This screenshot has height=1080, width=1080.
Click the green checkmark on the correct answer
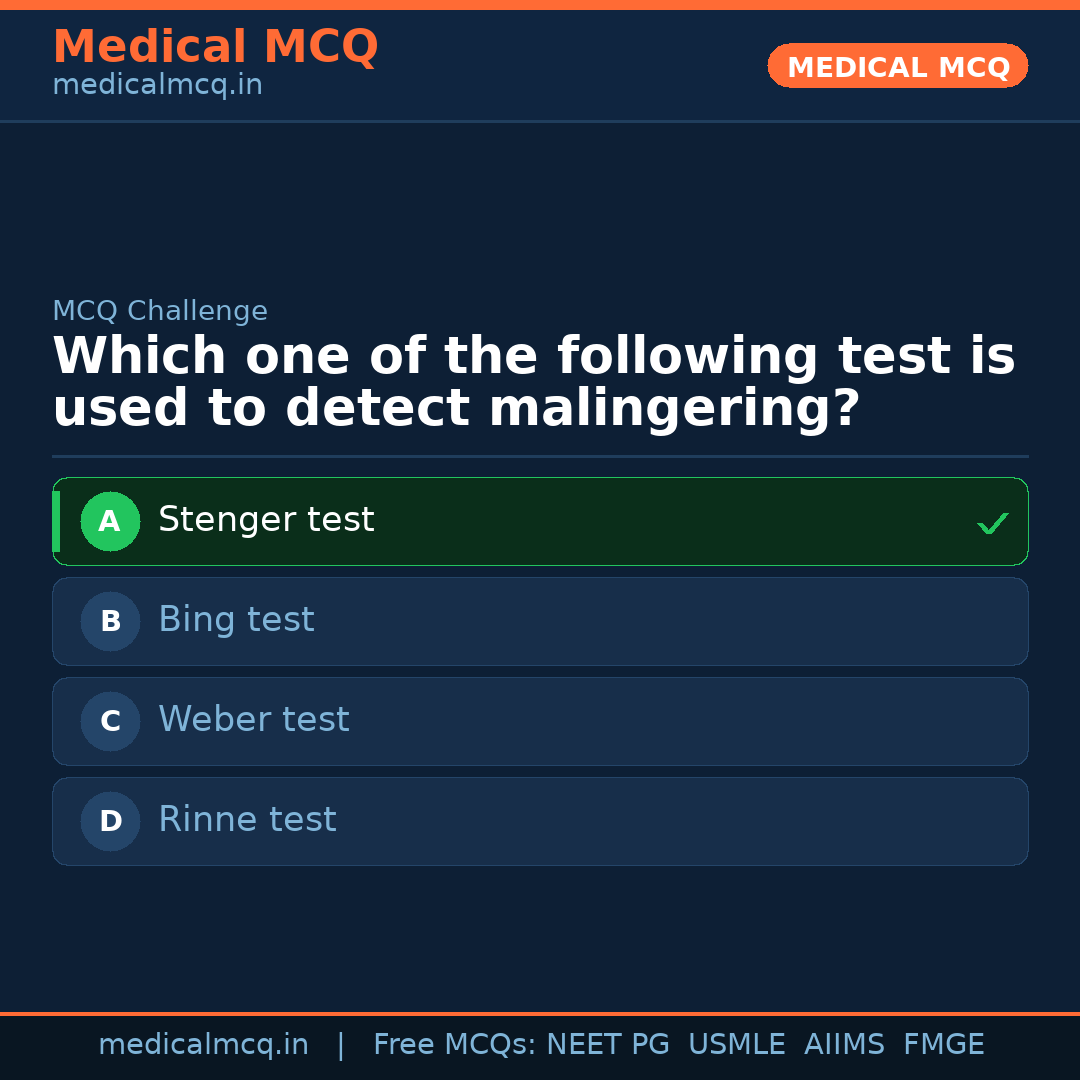[992, 521]
